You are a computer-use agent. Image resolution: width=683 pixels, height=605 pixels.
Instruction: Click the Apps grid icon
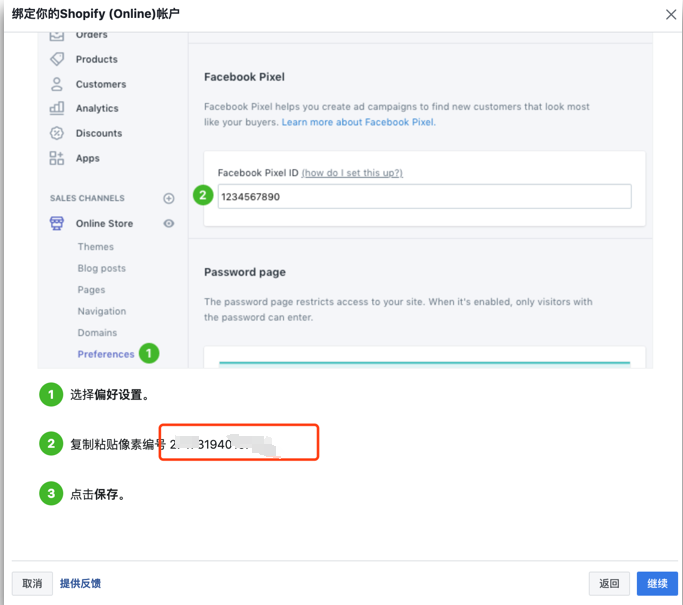57,158
